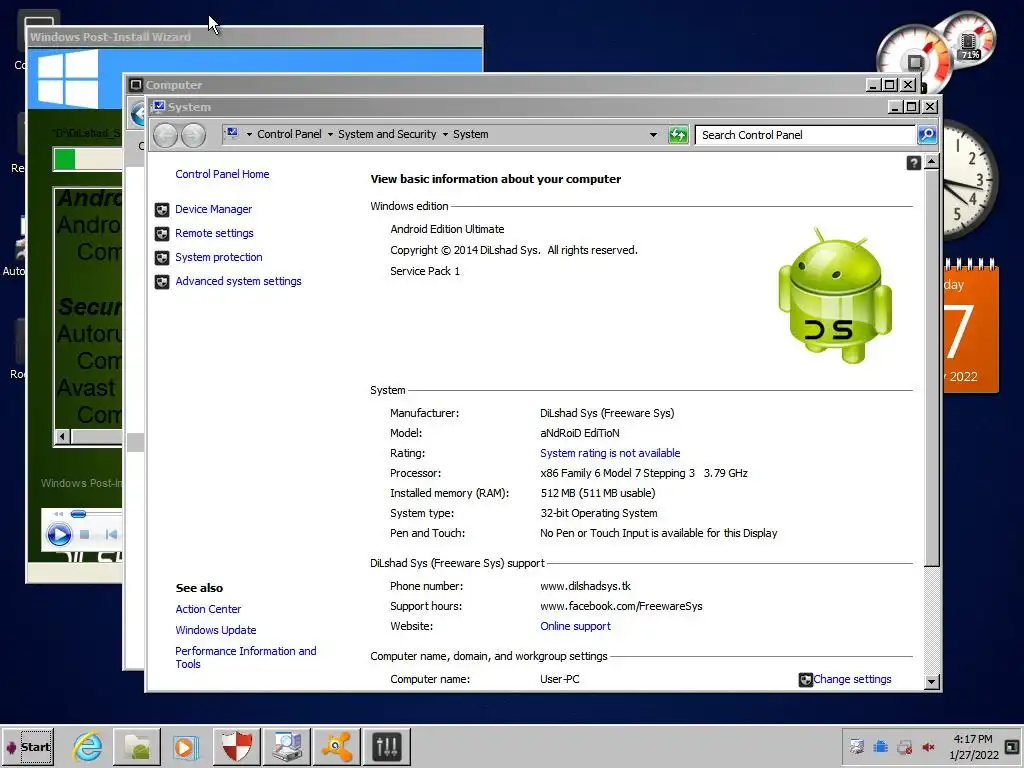Click System rating is not available

[610, 453]
